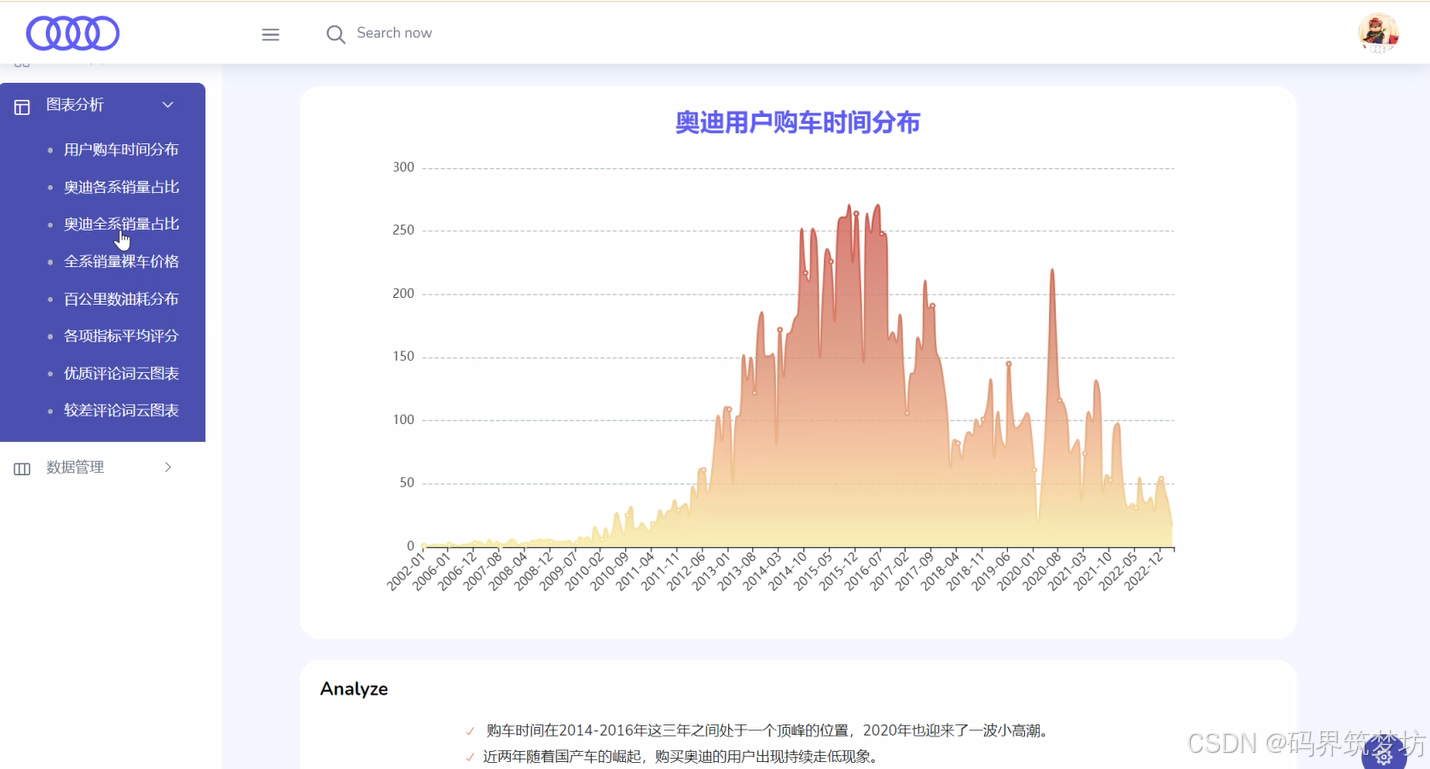The width and height of the screenshot is (1430, 769).
Task: Click x-axis label 2022-12
Action: click(x=1142, y=570)
